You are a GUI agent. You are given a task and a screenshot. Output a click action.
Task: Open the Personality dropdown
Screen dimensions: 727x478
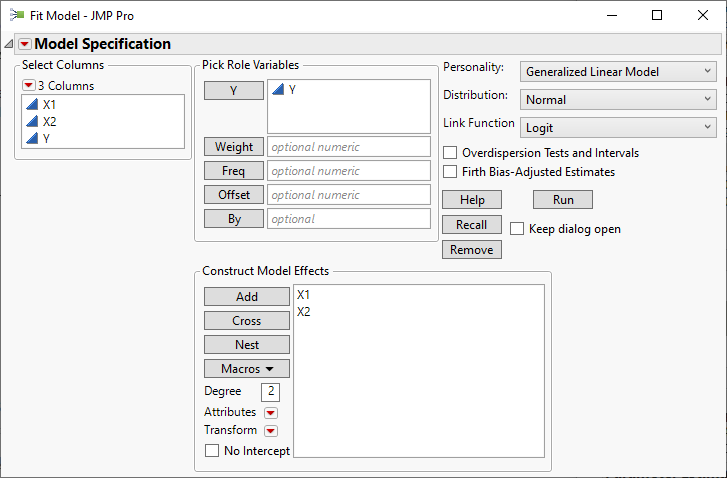click(619, 72)
